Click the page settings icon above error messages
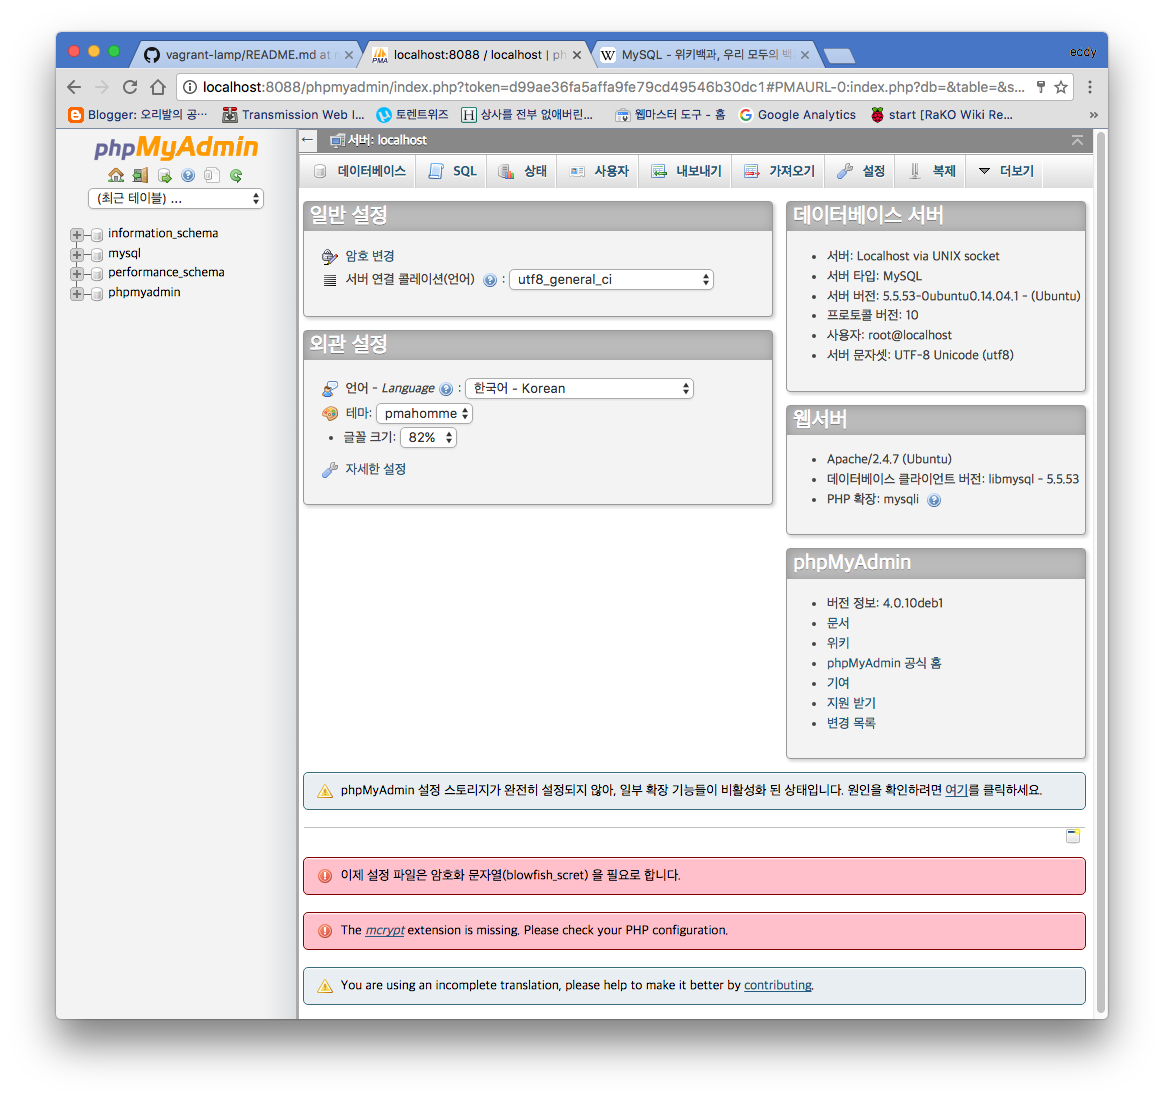The height and width of the screenshot is (1099, 1164). pos(1073,836)
